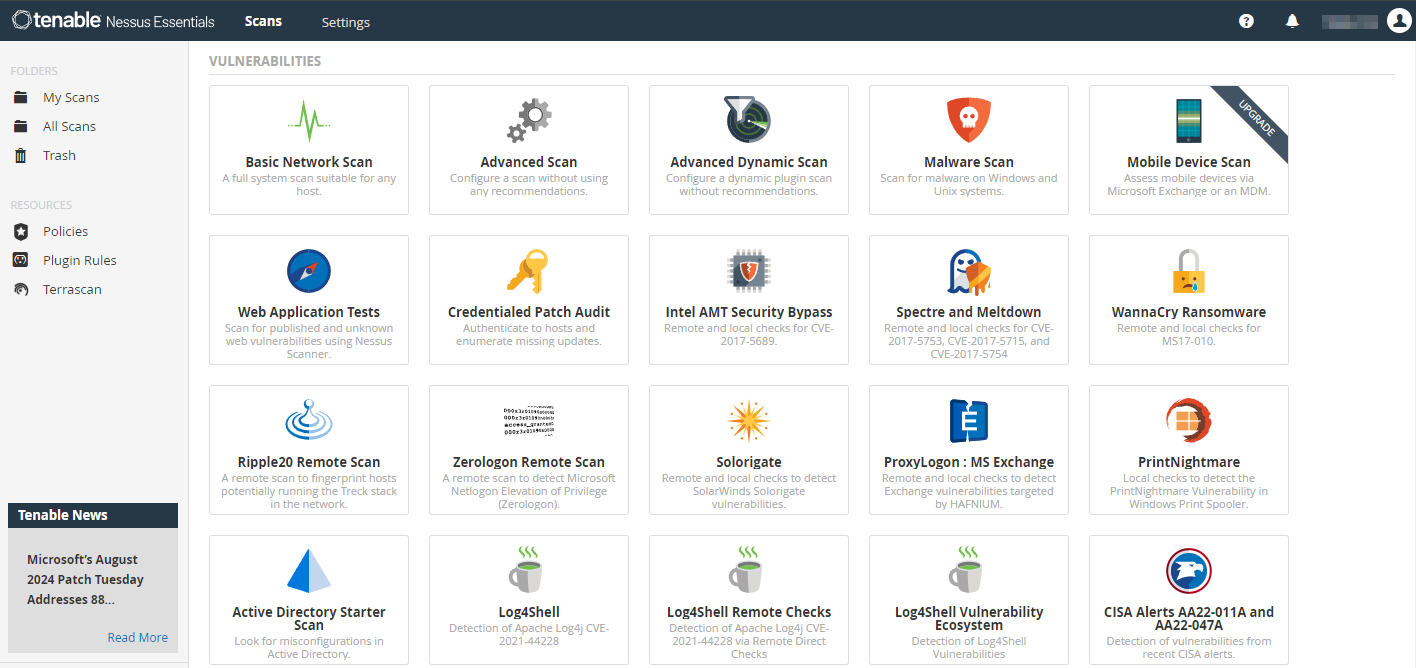Select the Credentialed Patch Audit template title
The image size is (1416, 668).
click(528, 312)
